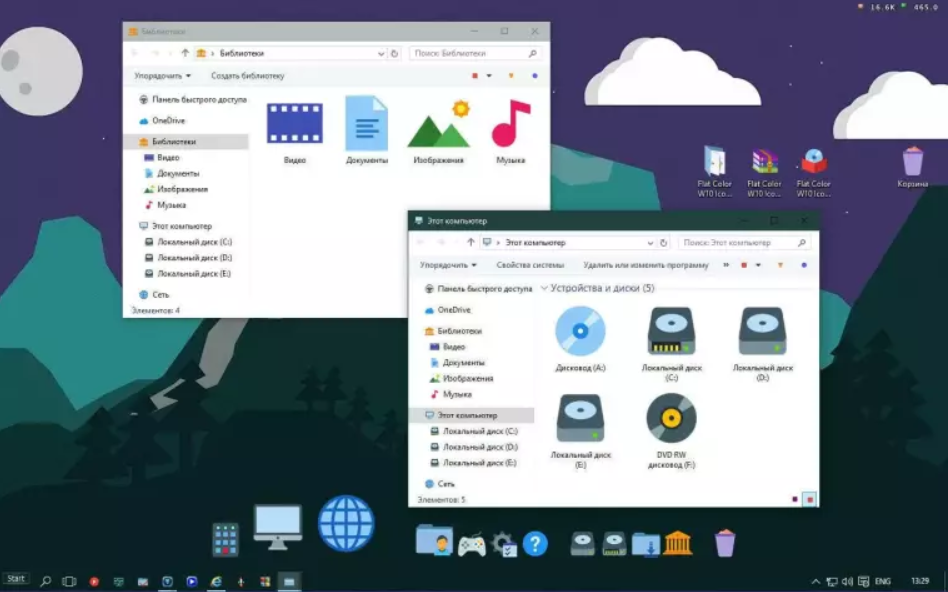
Task: Select Изображения in the Библиотеки window sidebar
Action: tap(181, 189)
